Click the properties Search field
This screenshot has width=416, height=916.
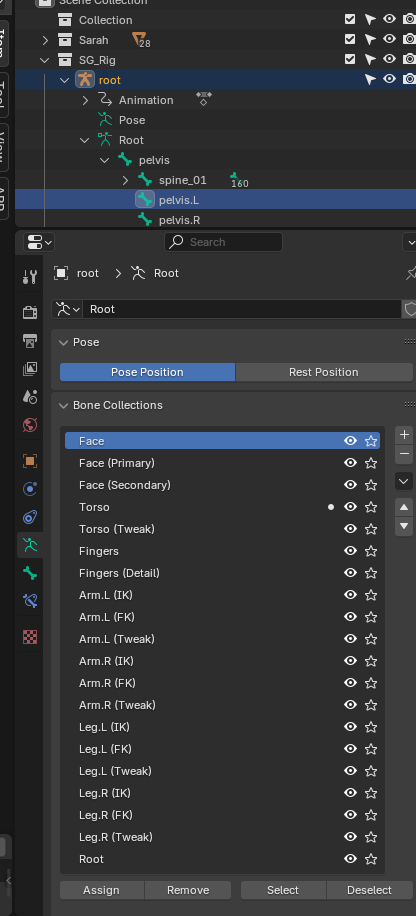point(223,242)
